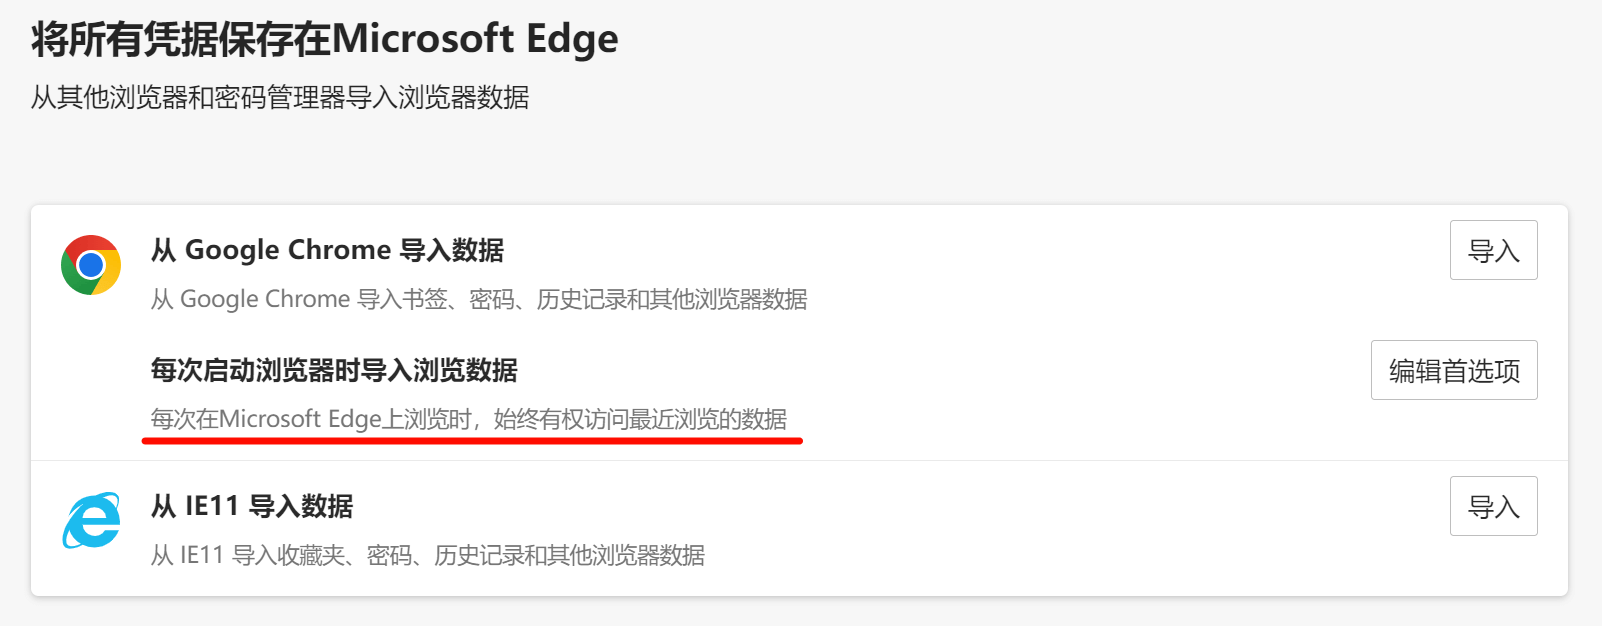1602x626 pixels.
Task: Click the IE11 logo beside its import section
Action: (x=91, y=520)
